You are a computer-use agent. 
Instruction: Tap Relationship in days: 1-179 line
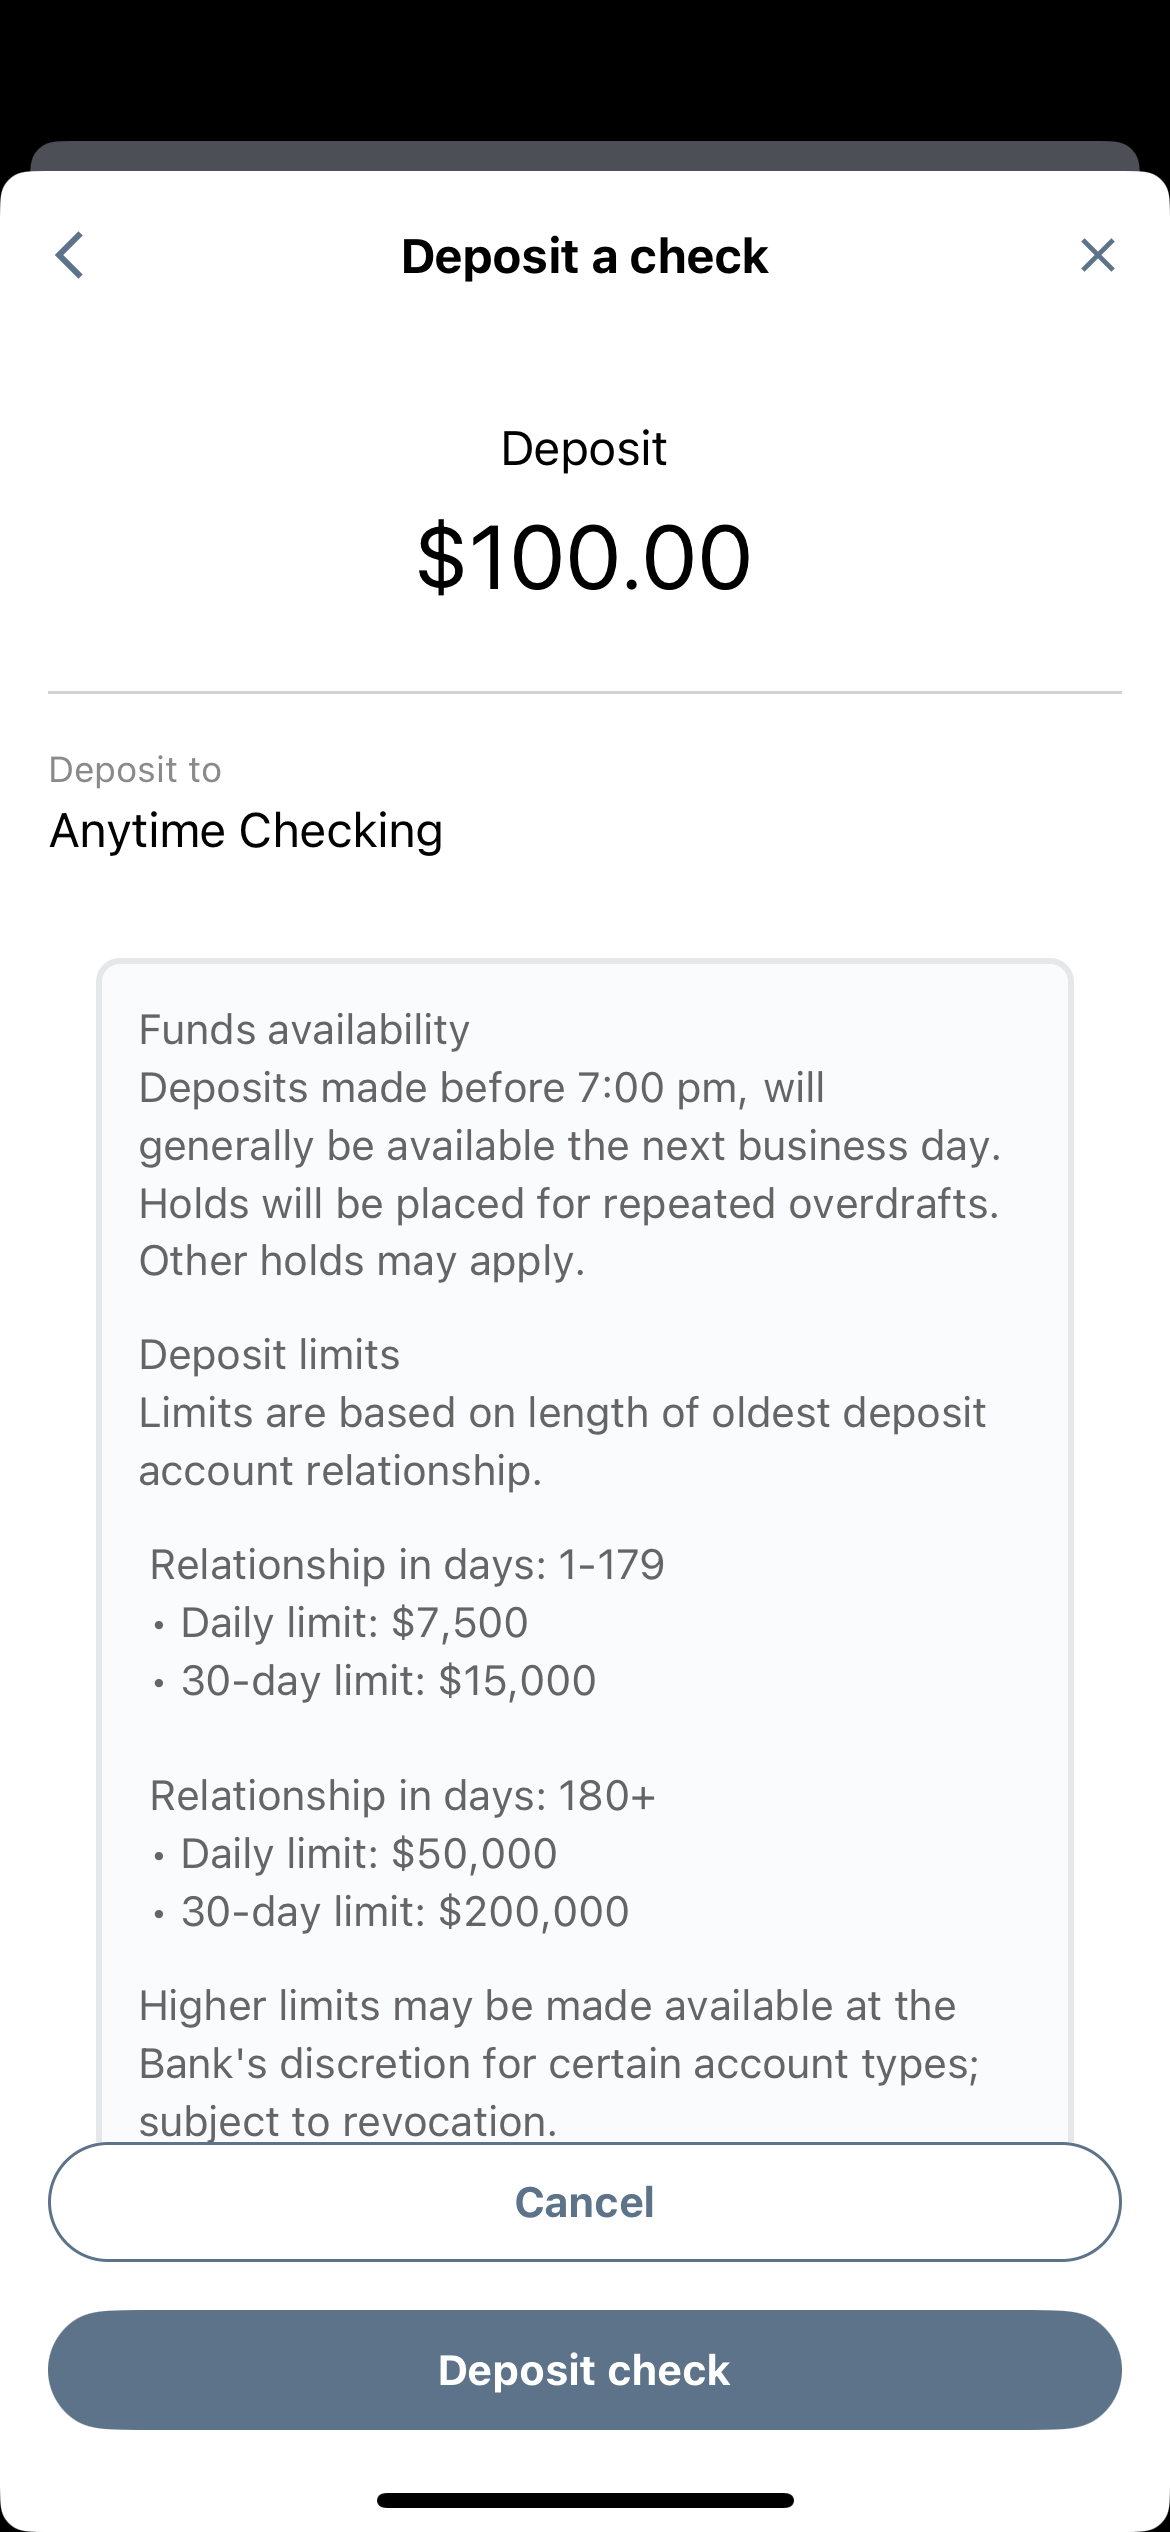pyautogui.click(x=407, y=1565)
